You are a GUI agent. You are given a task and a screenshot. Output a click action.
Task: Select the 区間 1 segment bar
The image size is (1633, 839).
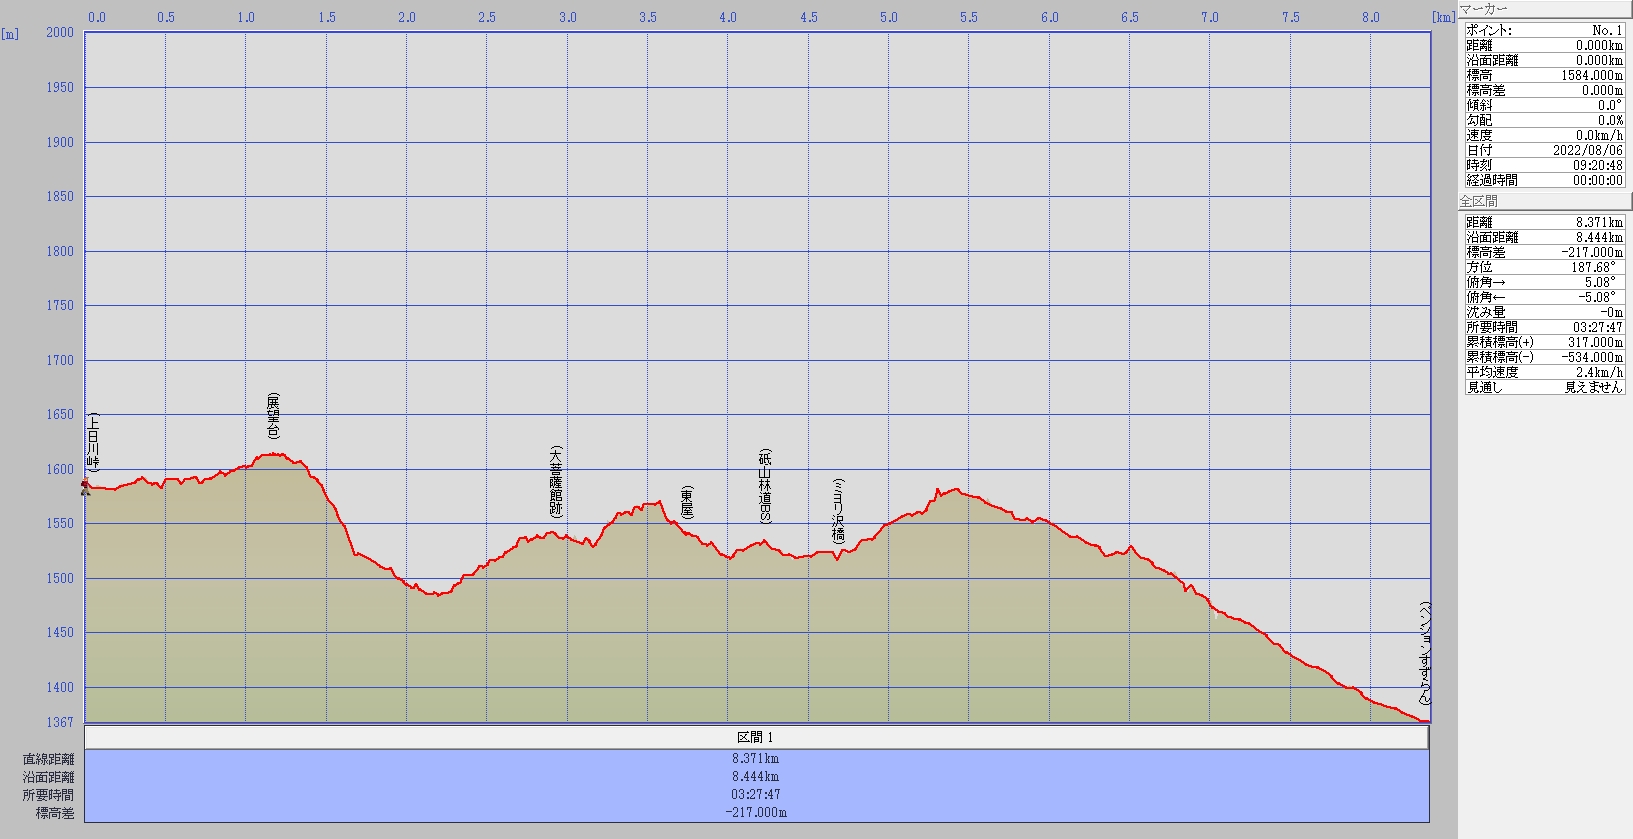(756, 737)
